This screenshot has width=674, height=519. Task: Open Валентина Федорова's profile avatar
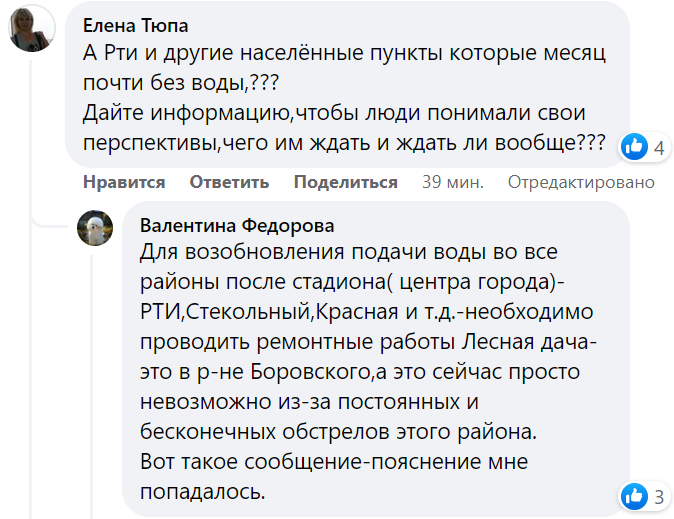95,229
